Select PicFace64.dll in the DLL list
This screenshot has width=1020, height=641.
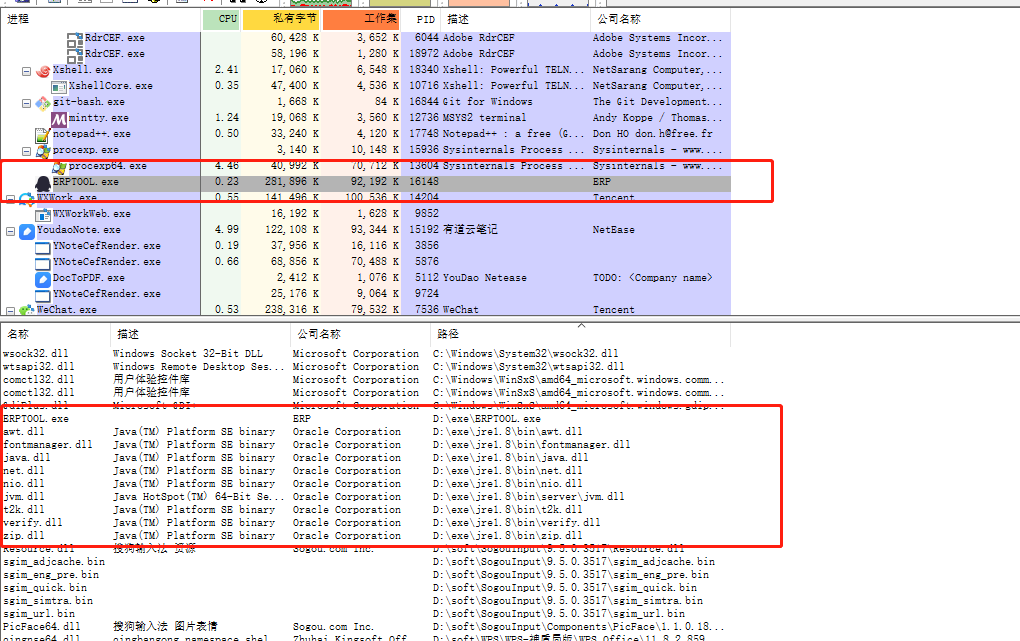[x=366, y=627]
